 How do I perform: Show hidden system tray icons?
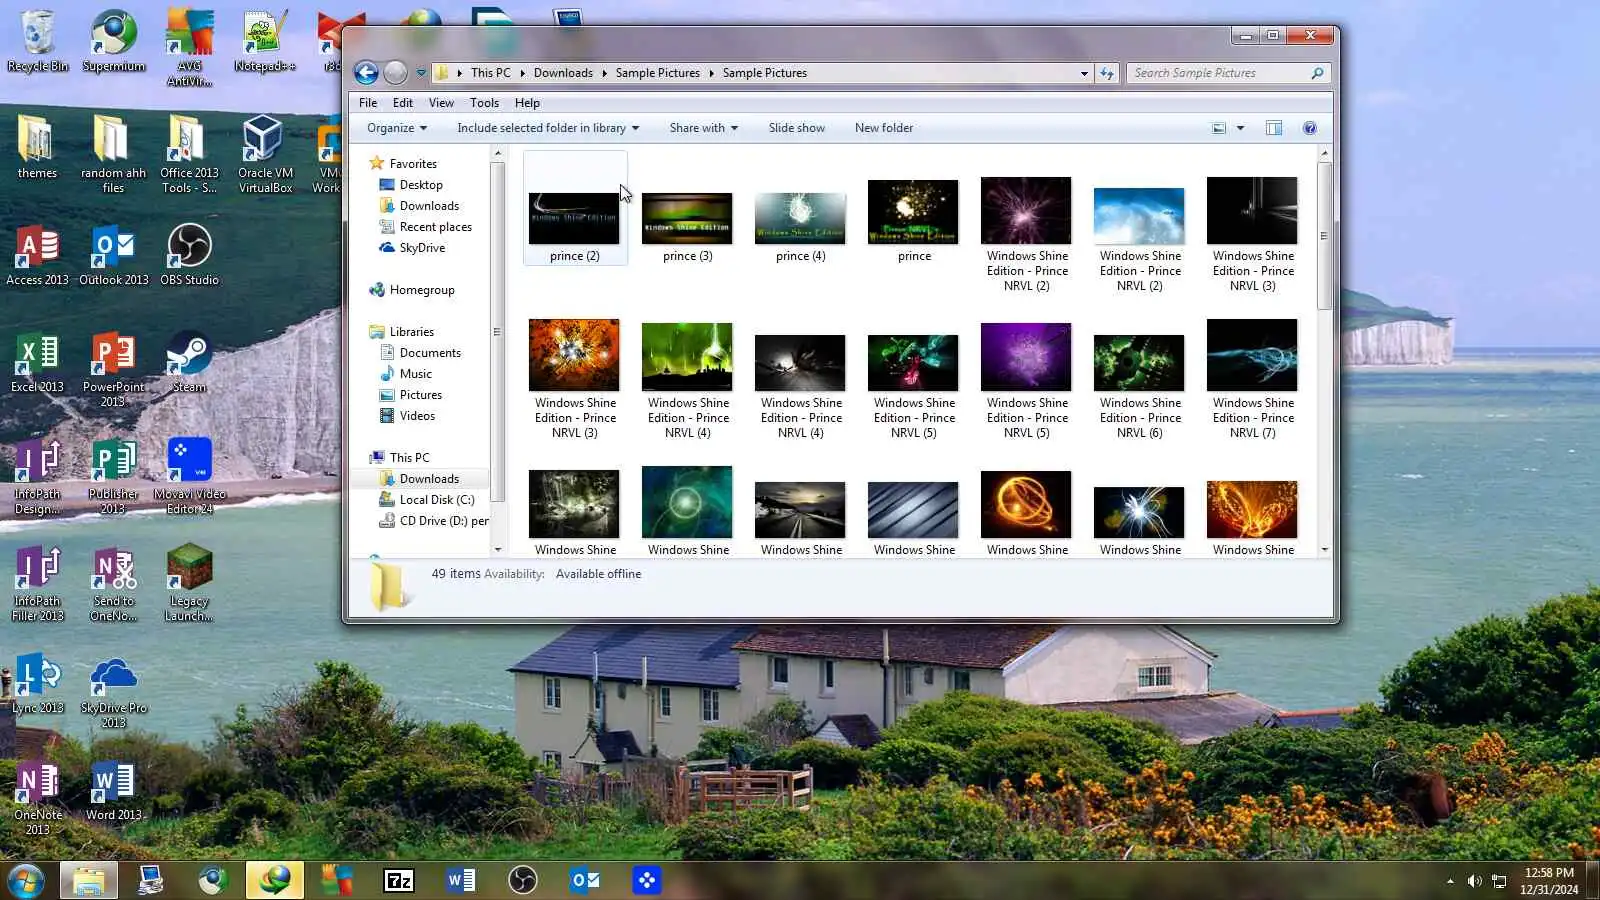coord(1450,881)
